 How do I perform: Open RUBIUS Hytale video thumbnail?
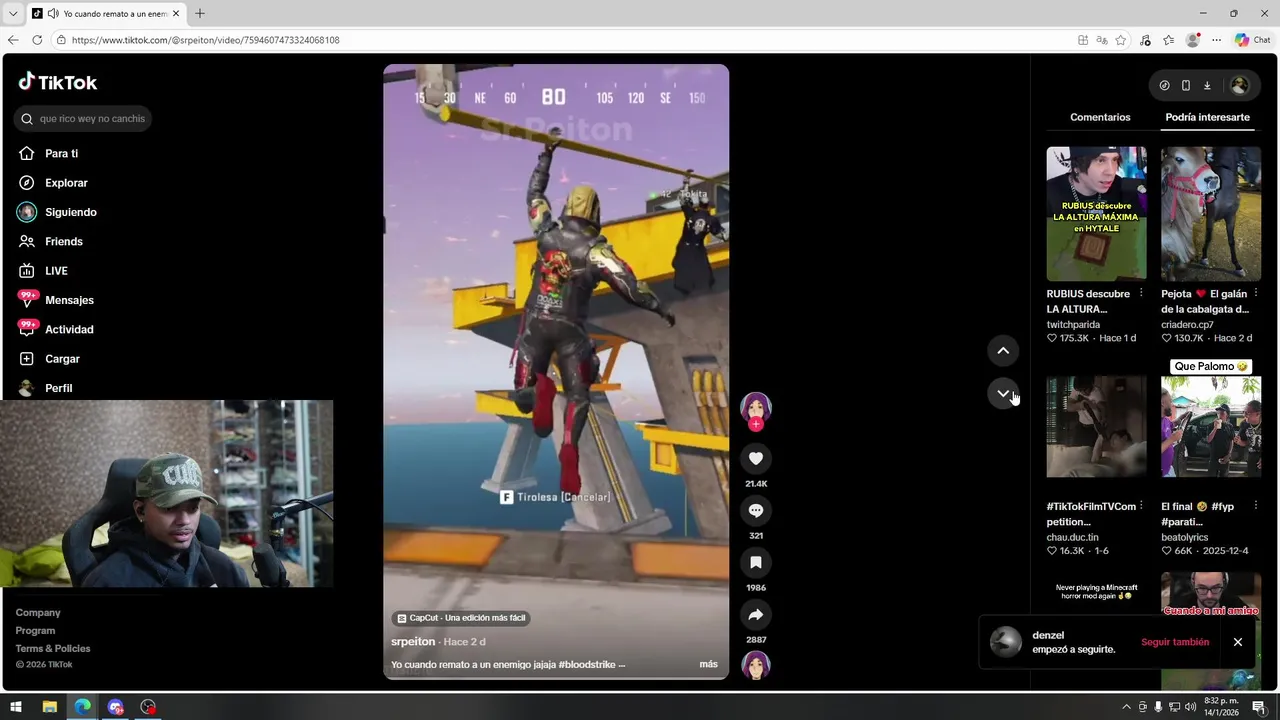tap(1096, 214)
